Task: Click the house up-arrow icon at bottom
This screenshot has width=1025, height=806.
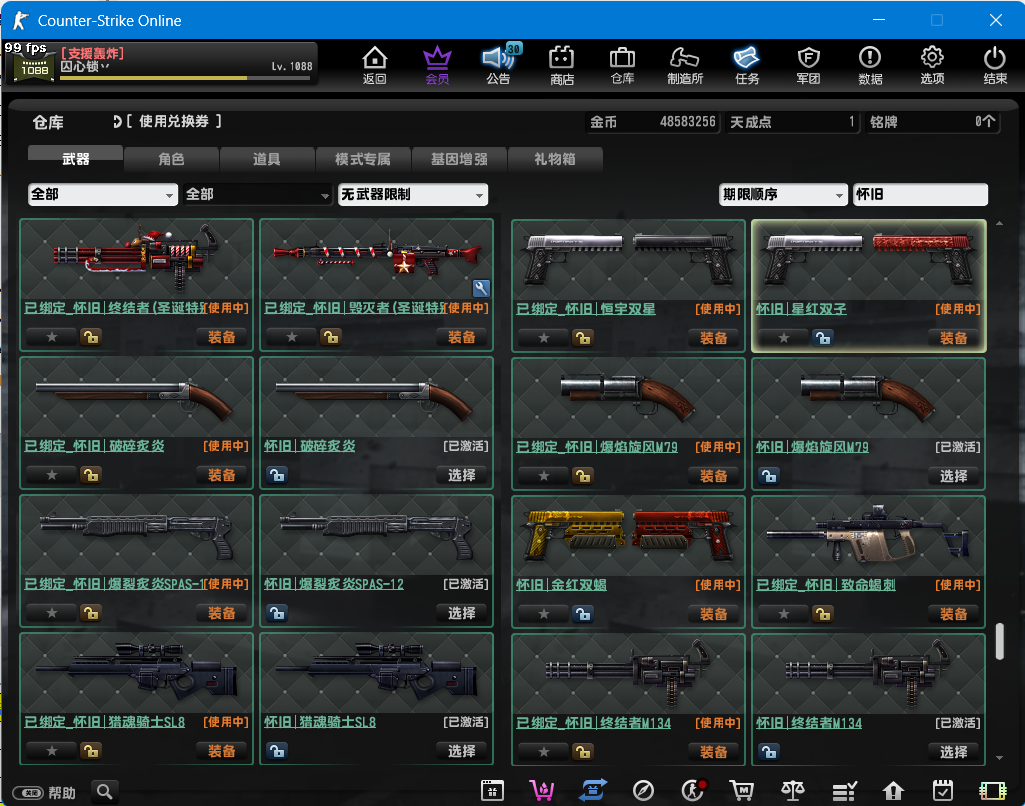Action: (893, 791)
